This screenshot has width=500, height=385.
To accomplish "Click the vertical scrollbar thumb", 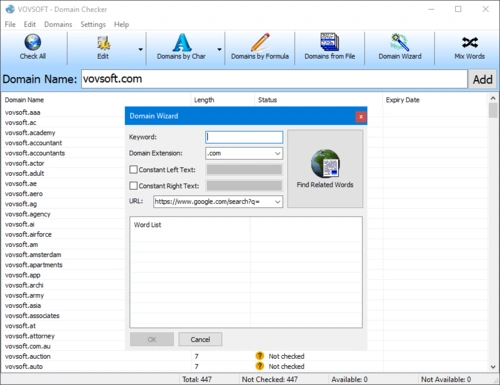I will pos(493,110).
